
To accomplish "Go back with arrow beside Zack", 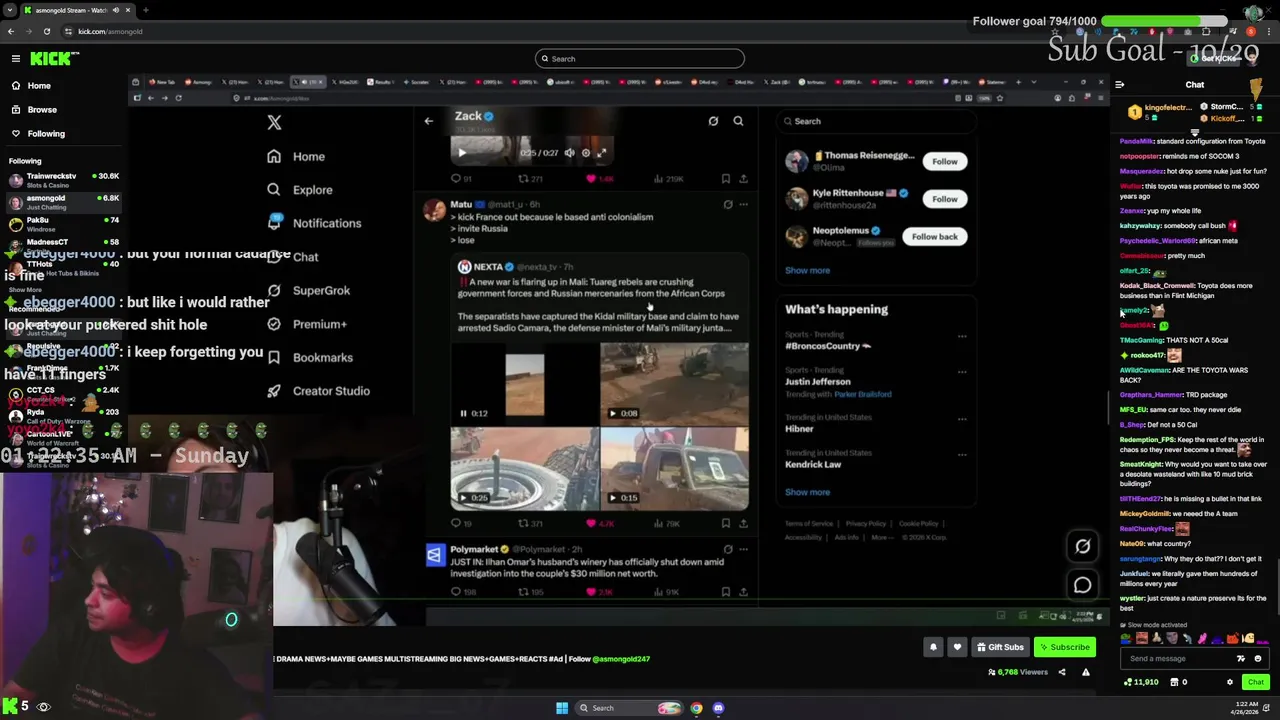I will pyautogui.click(x=429, y=121).
